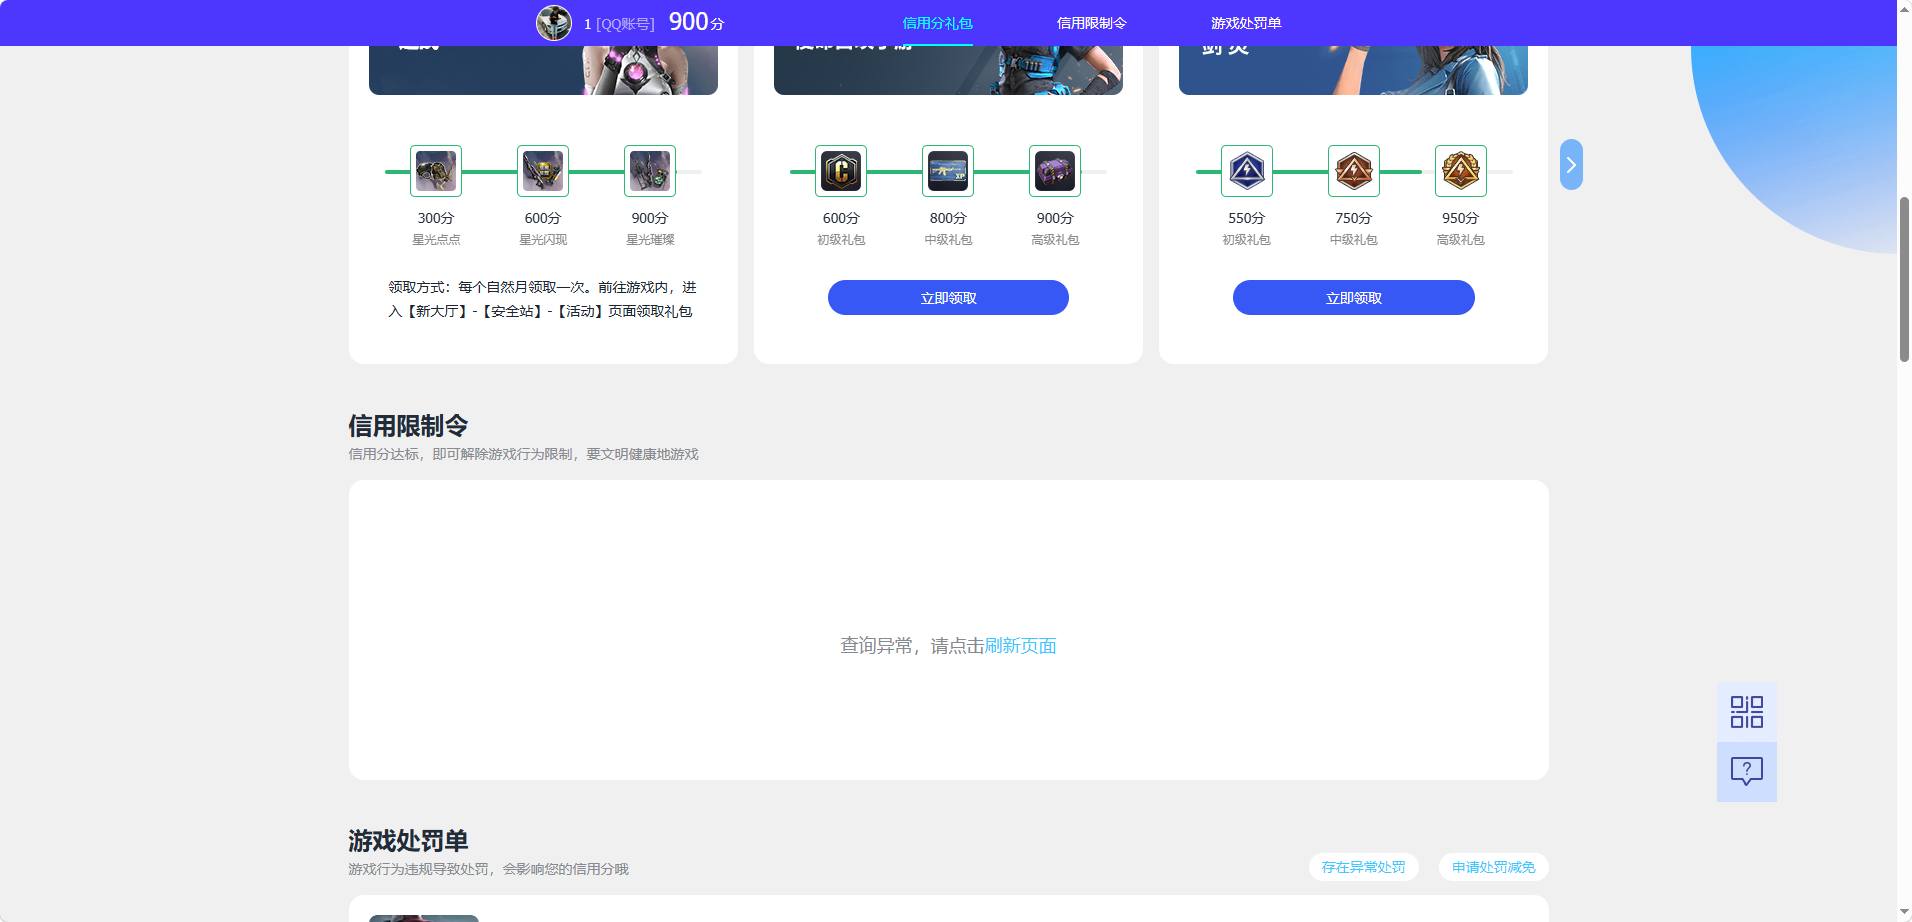1912x922 pixels.
Task: Click the 游戏处罚单 section heading
Action: 408,841
